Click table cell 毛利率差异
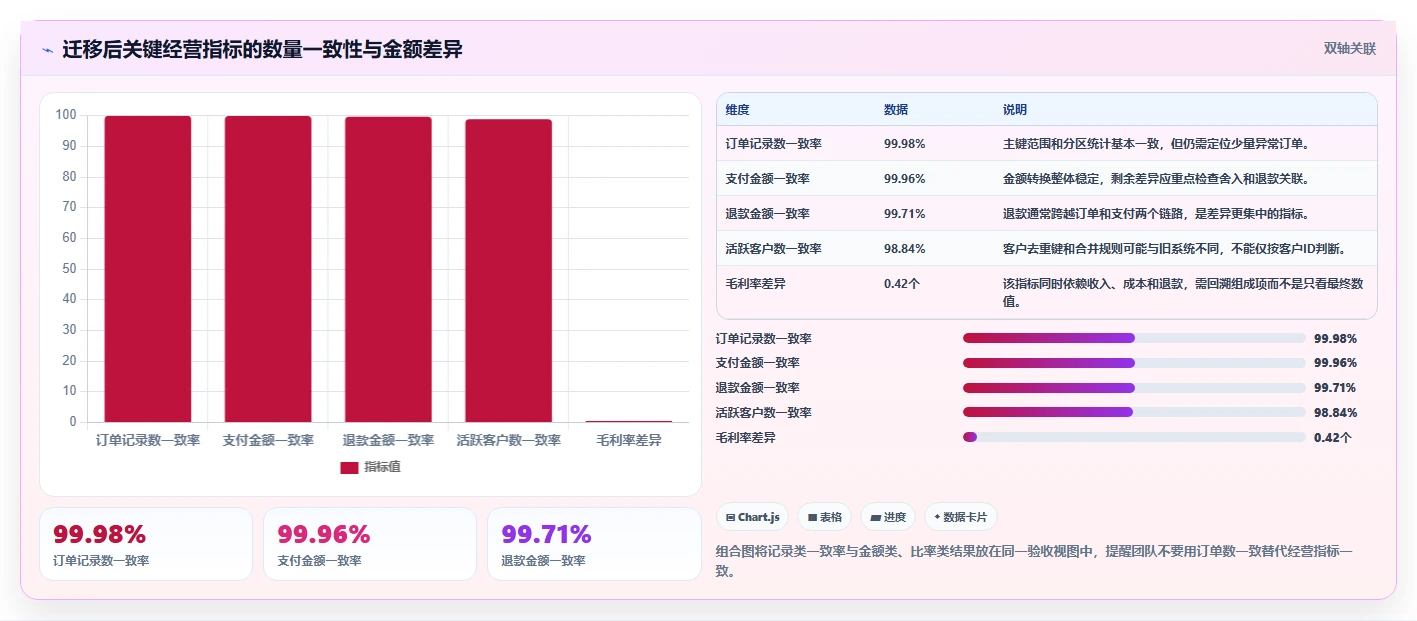Viewport: 1417px width, 621px height. (x=756, y=284)
